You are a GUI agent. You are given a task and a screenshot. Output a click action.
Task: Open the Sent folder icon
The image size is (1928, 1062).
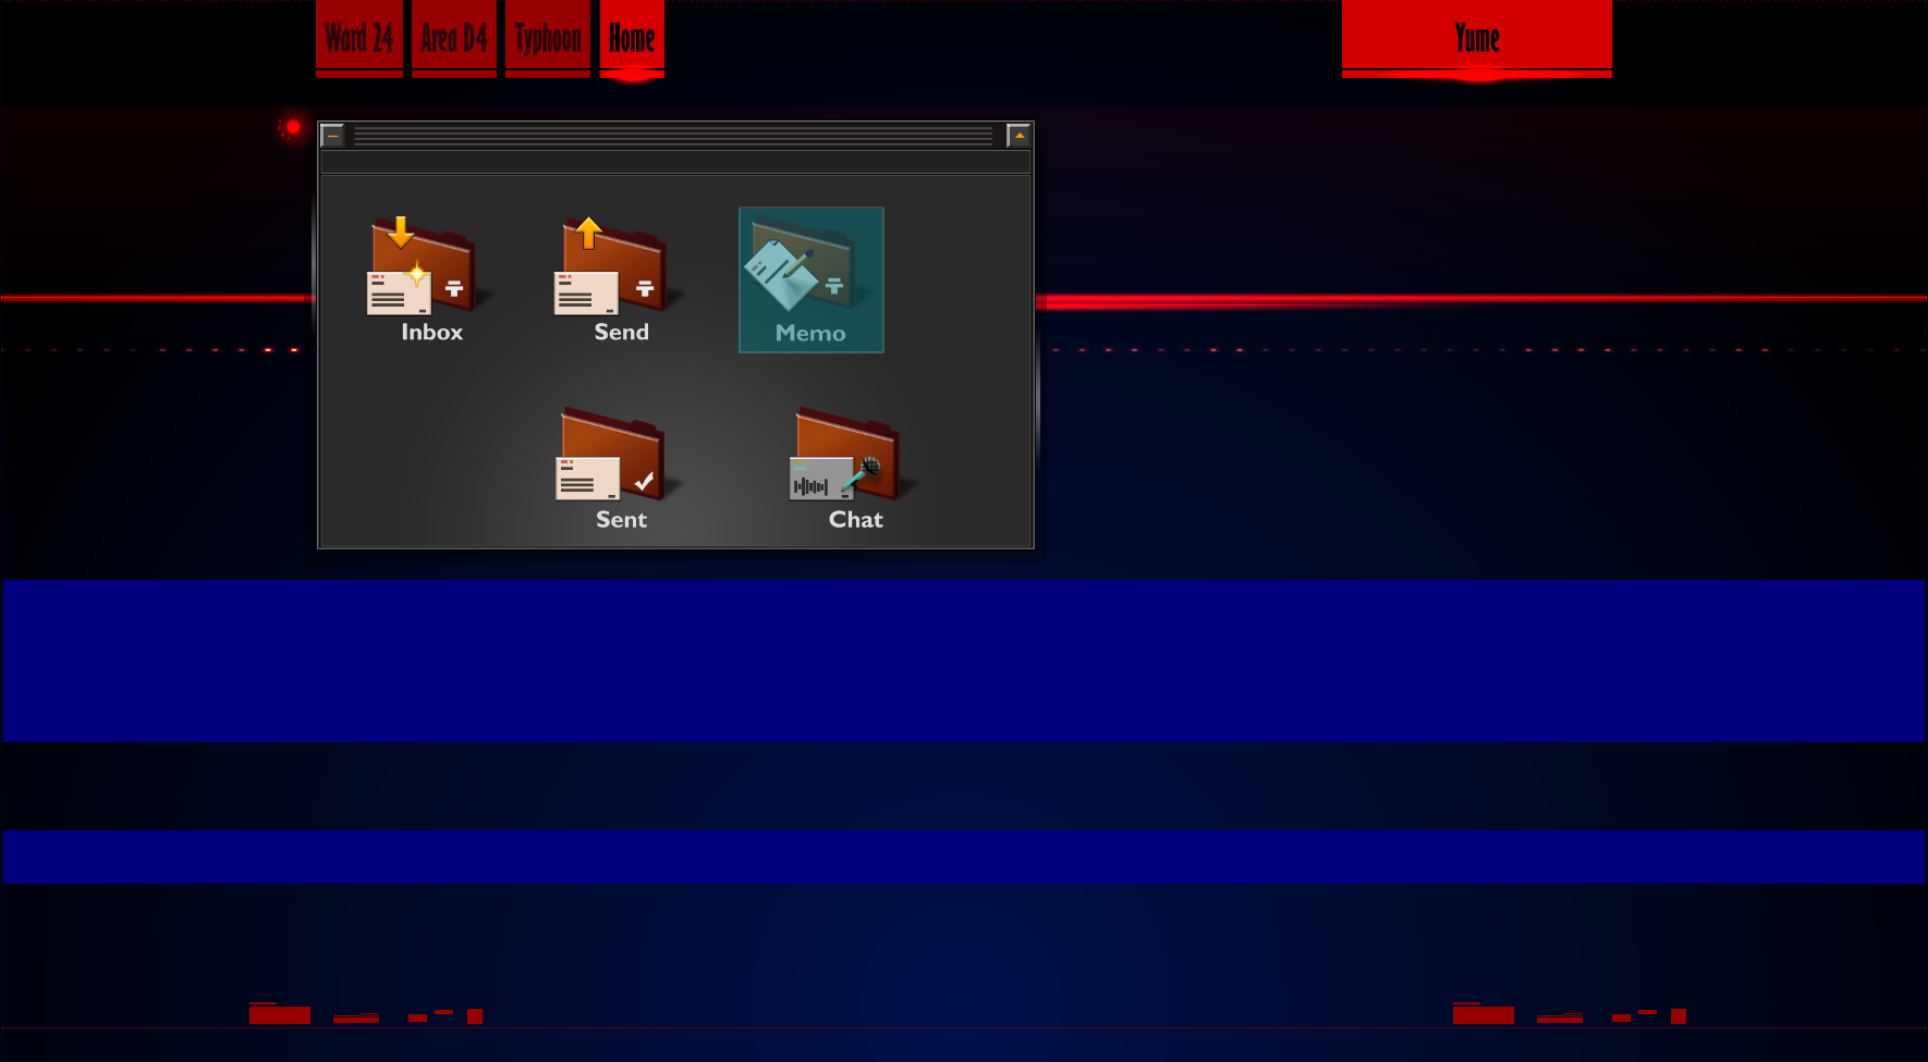point(613,455)
